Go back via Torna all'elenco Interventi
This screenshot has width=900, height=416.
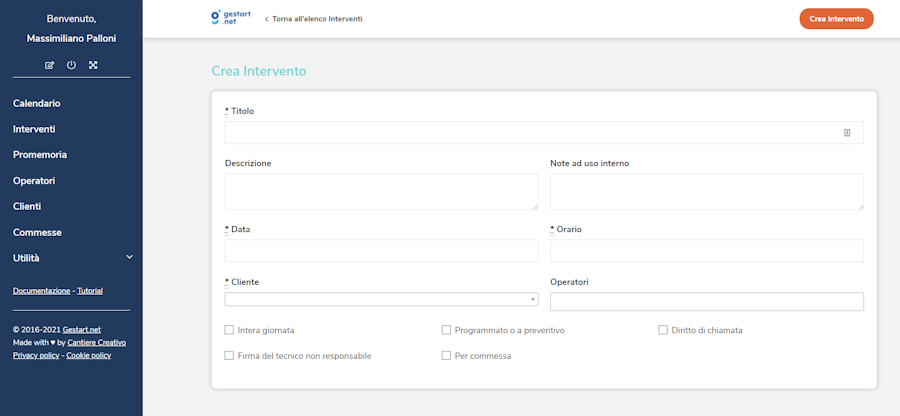tap(314, 19)
